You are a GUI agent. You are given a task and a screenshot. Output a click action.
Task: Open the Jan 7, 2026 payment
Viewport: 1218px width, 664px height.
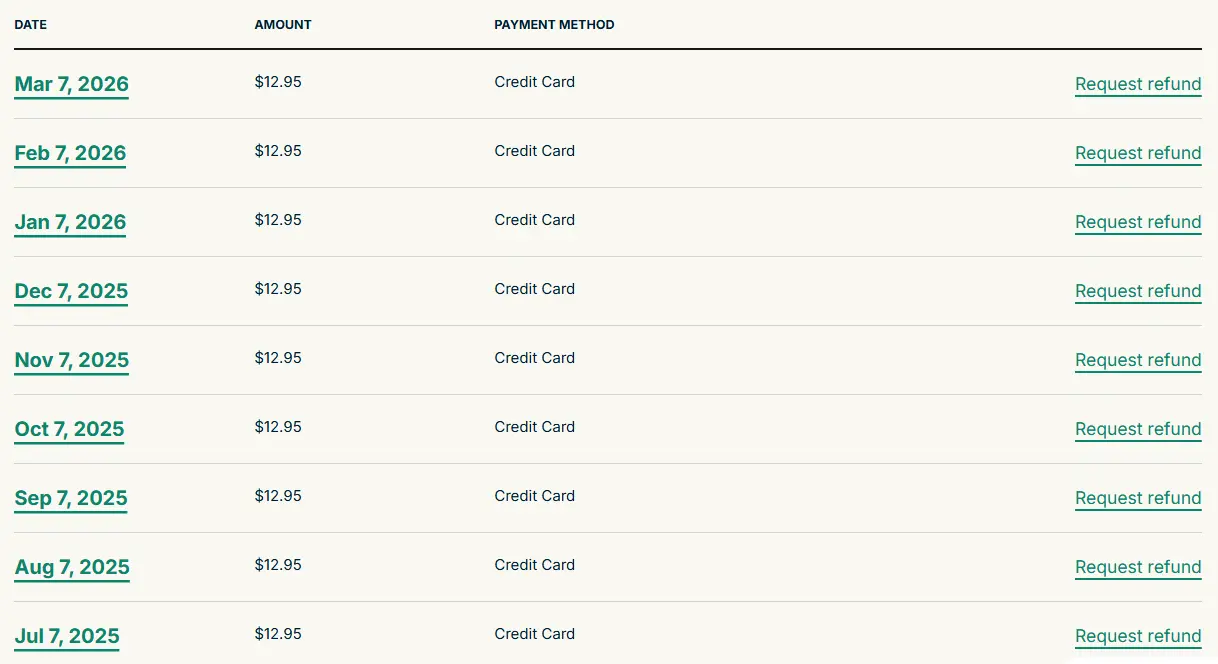point(70,222)
